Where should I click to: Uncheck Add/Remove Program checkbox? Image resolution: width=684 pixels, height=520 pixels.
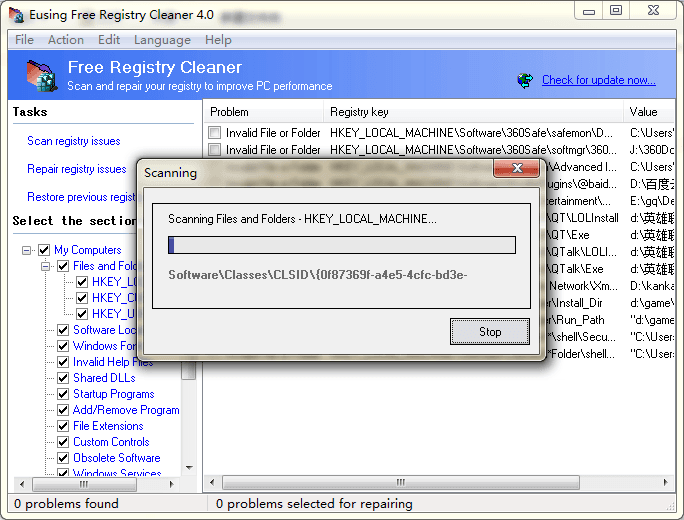click(63, 410)
